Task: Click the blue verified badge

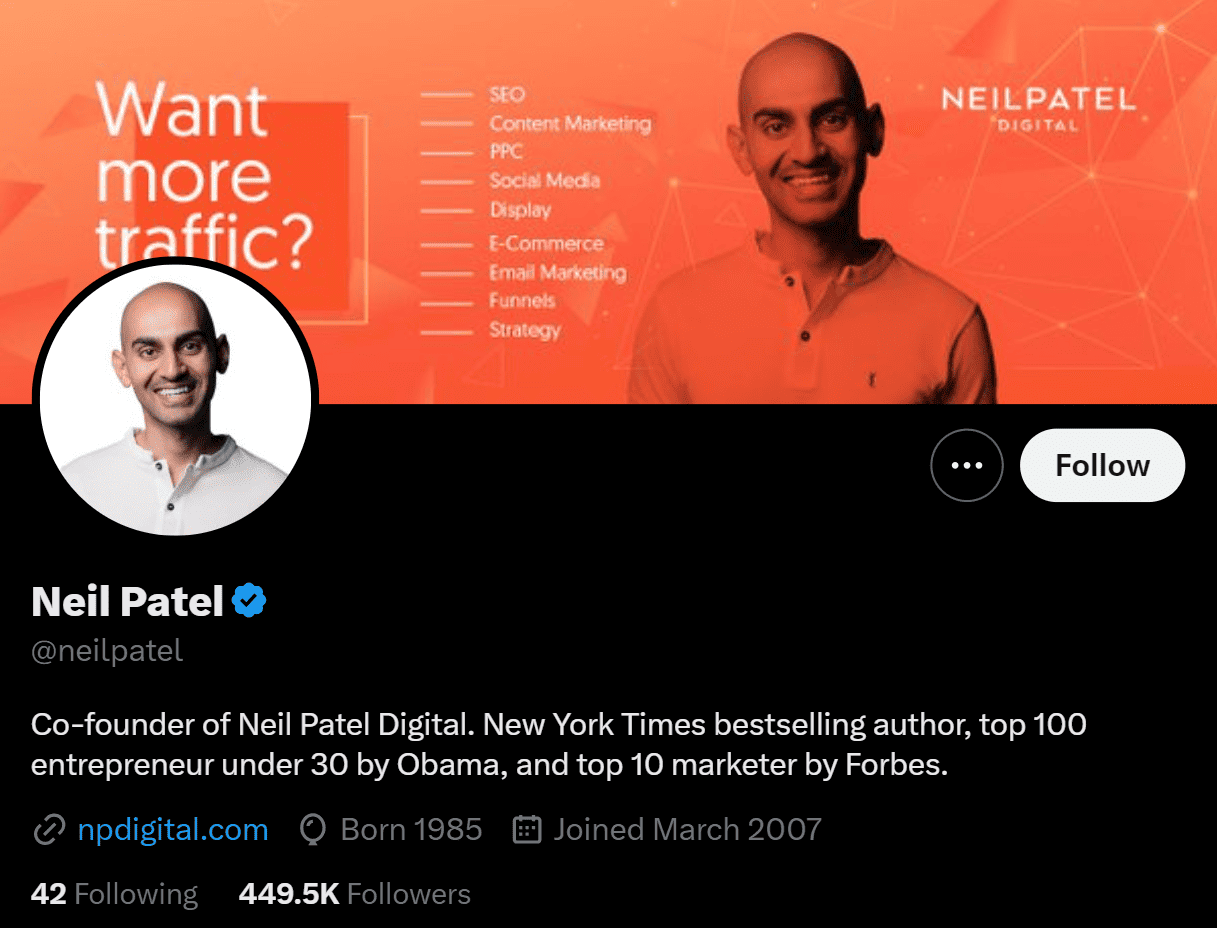Action: pos(249,601)
